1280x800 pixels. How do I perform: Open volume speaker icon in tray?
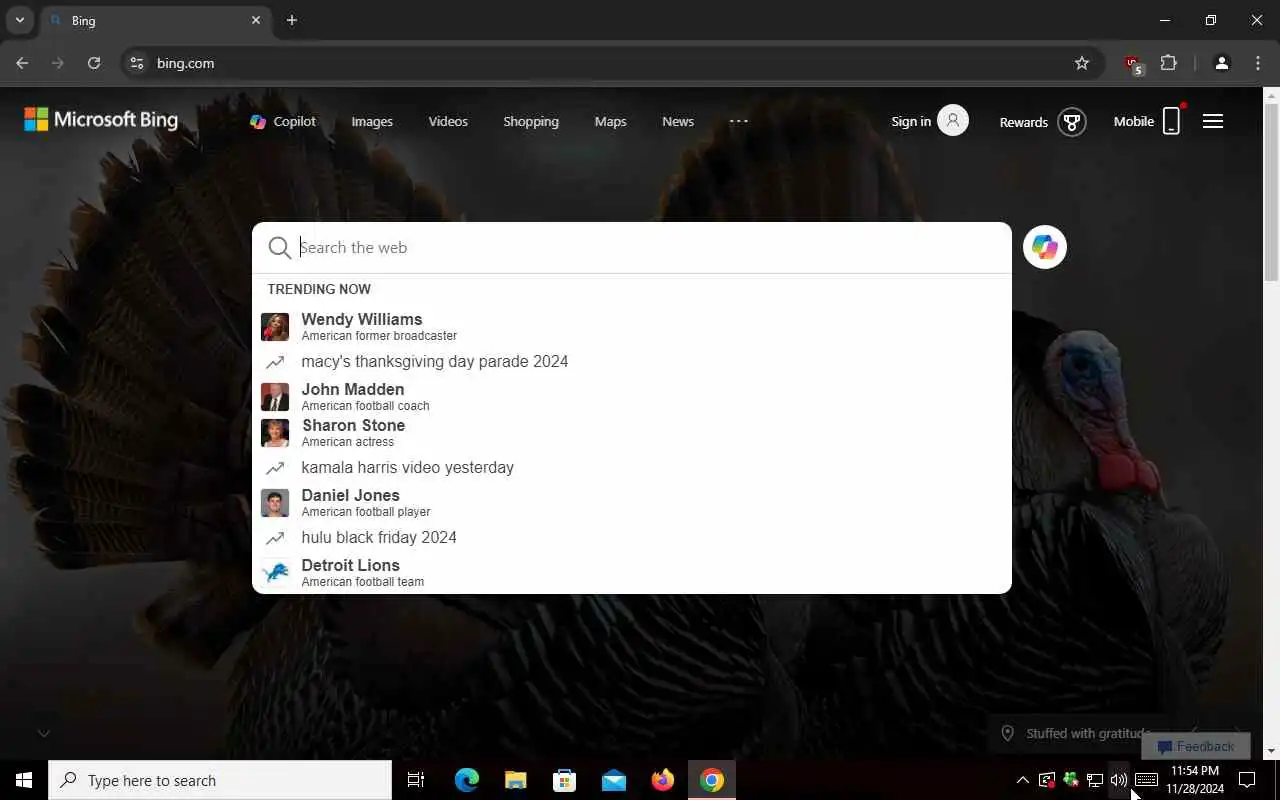click(x=1118, y=780)
